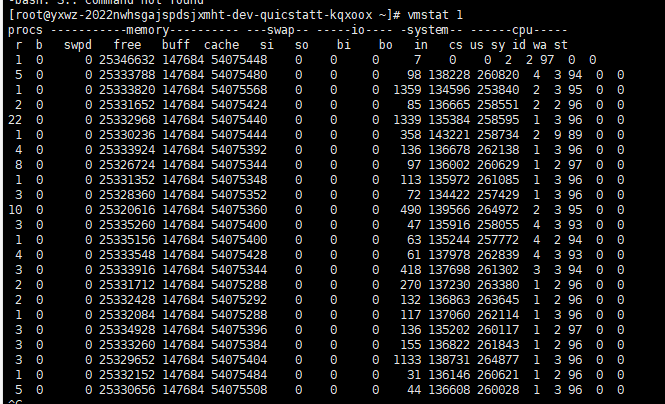Click the value 138228 in the table
665x404 pixels.
pos(449,75)
